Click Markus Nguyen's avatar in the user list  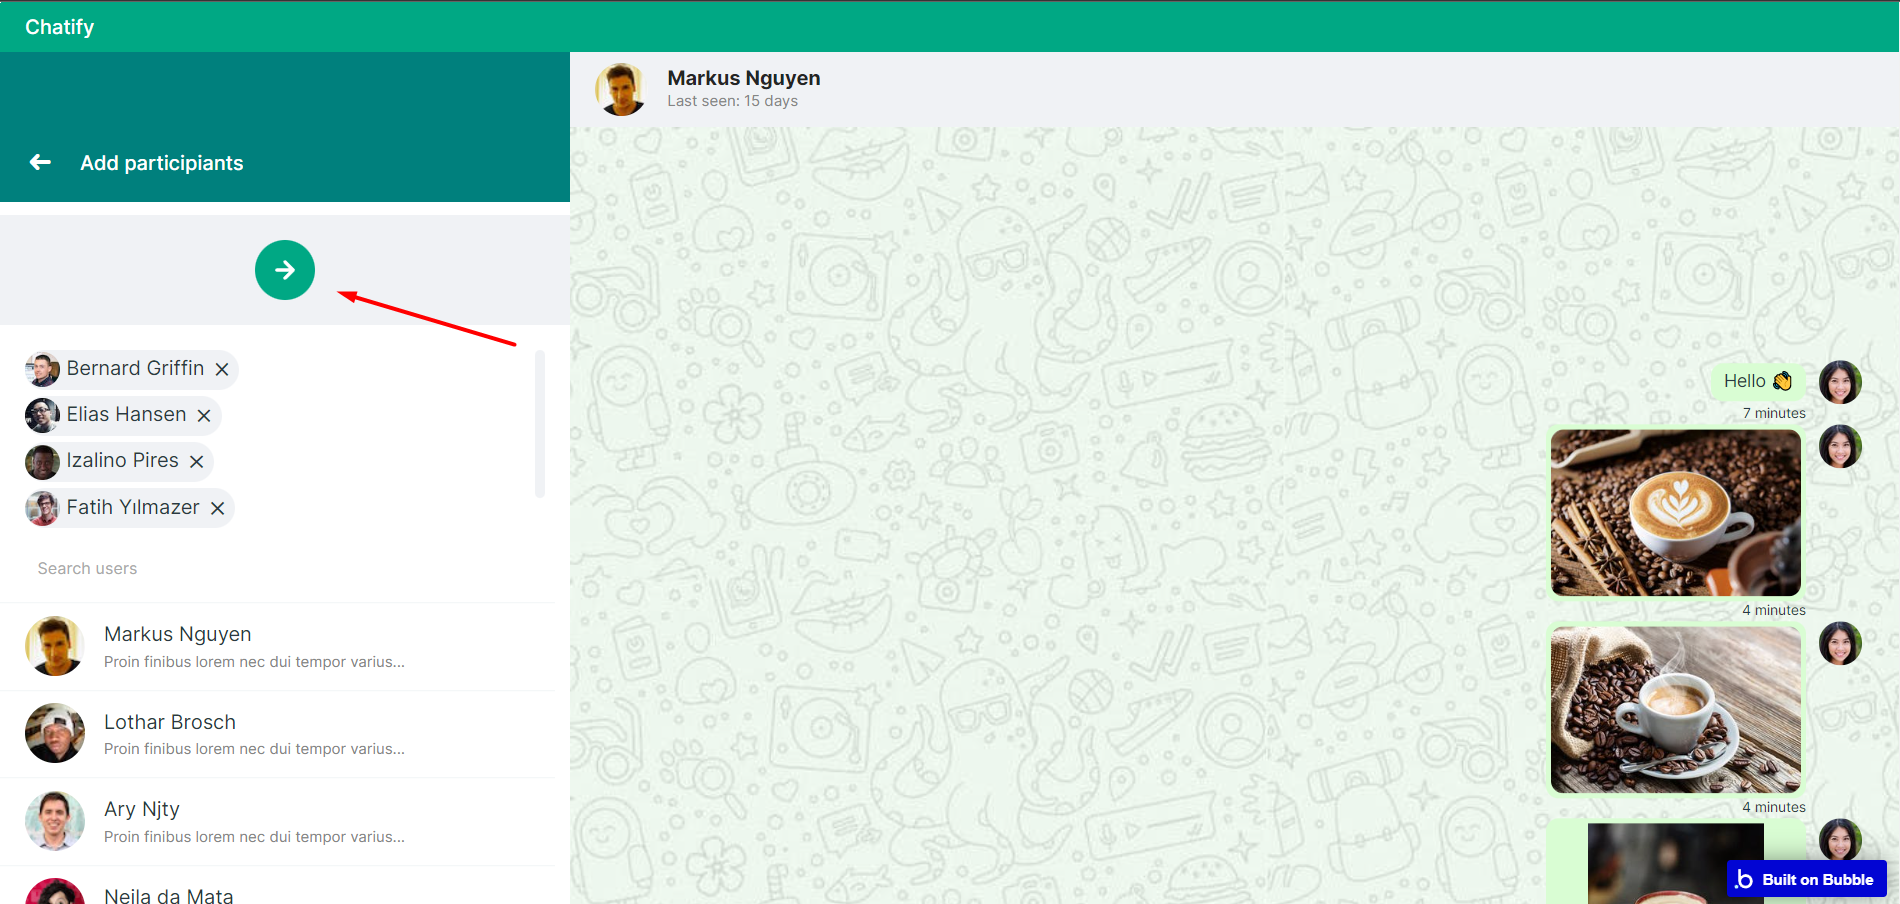(55, 646)
